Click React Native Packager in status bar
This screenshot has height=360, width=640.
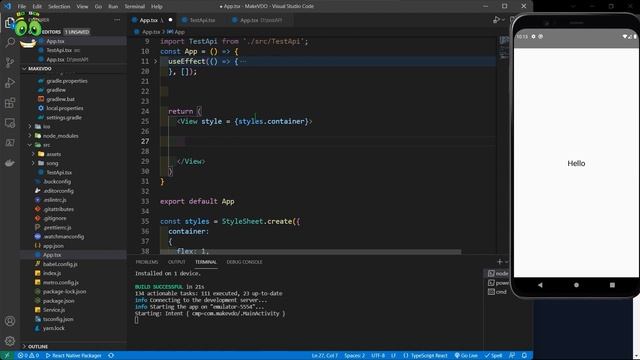click(73, 356)
